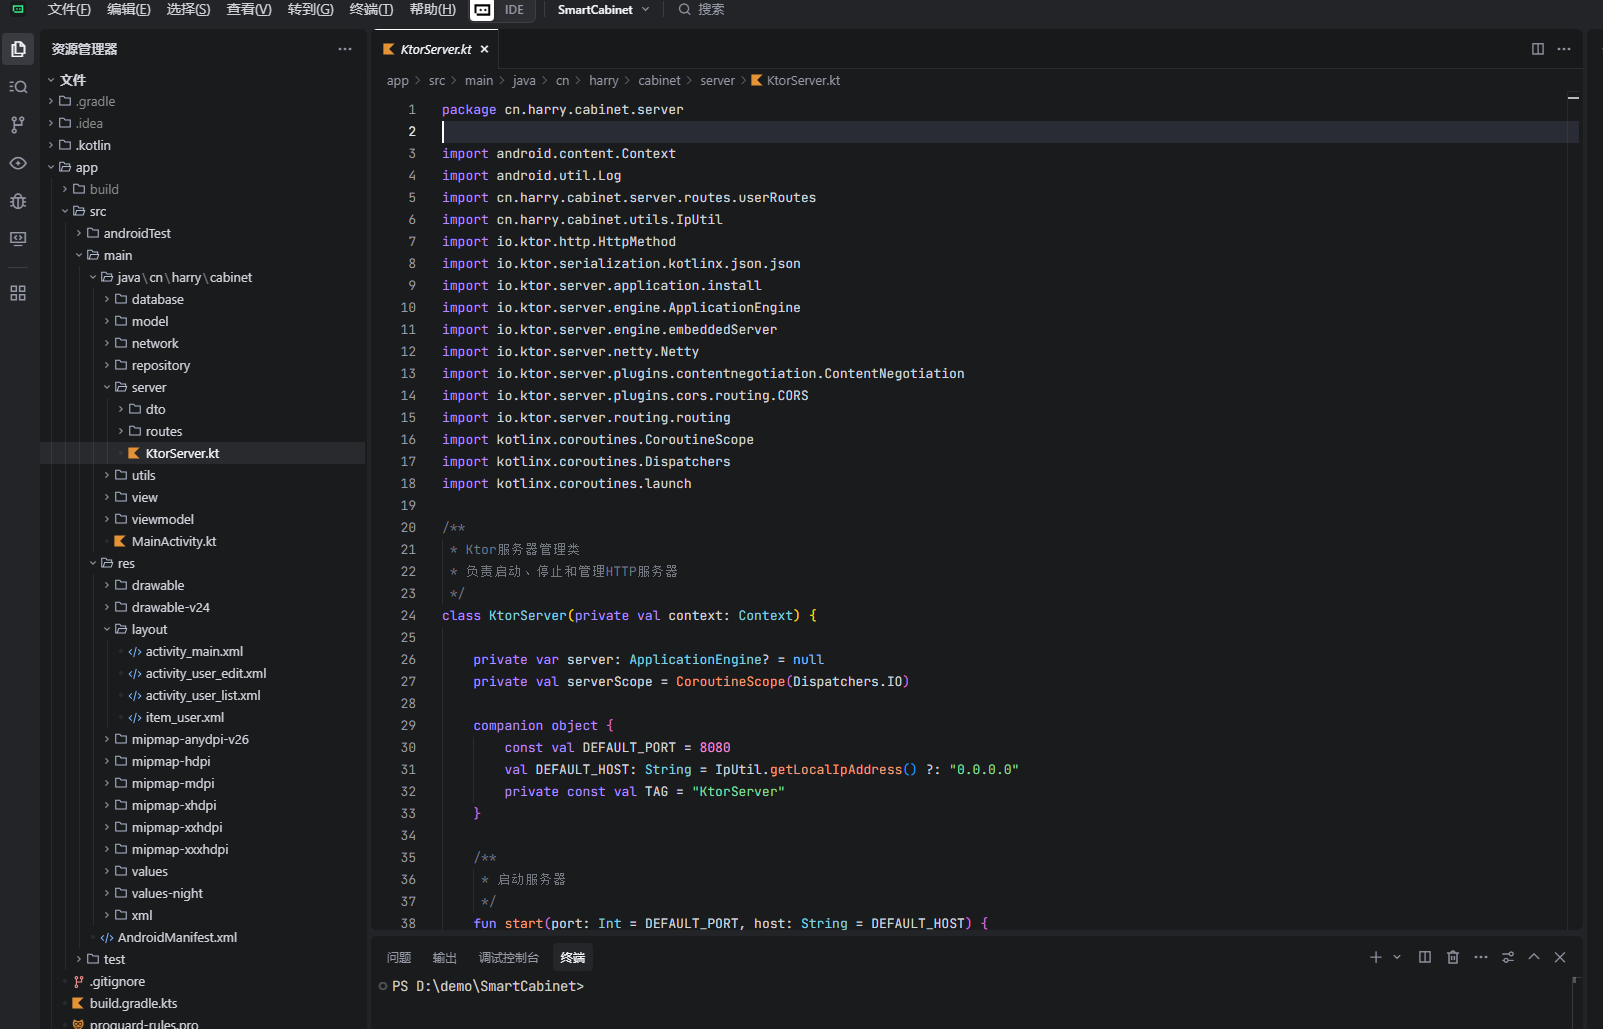Open the 终端(T) menu

371,9
